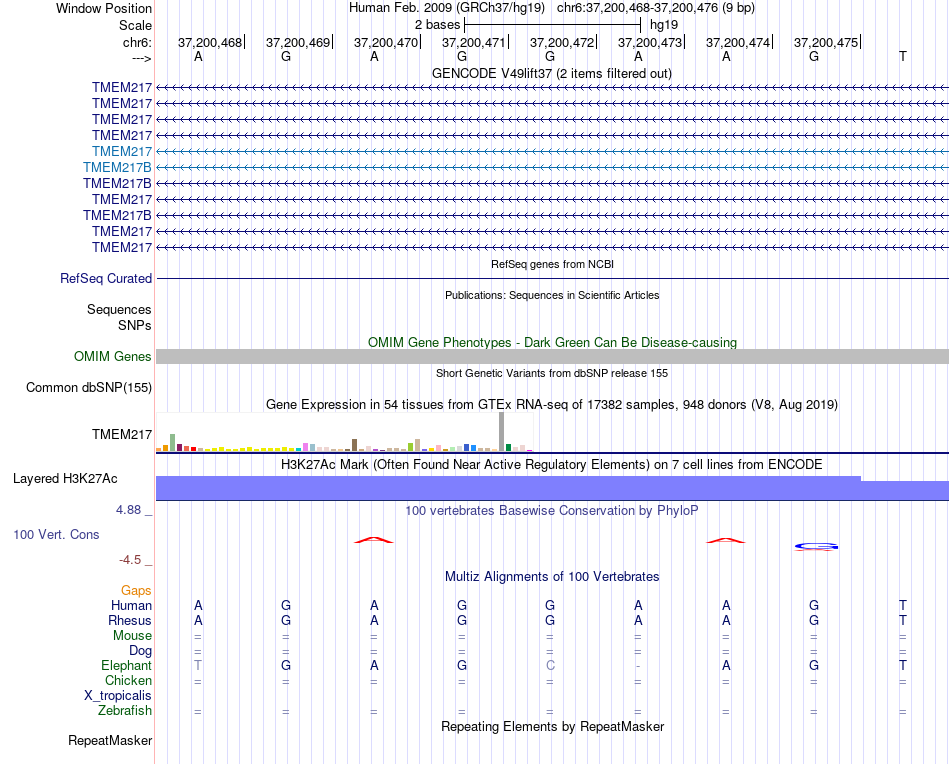Click the light-blue TMEM217 transcript label

coord(122,151)
